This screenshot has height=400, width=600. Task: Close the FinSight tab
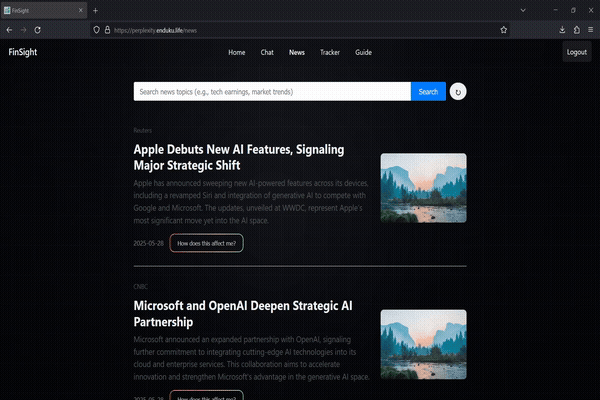coord(80,10)
